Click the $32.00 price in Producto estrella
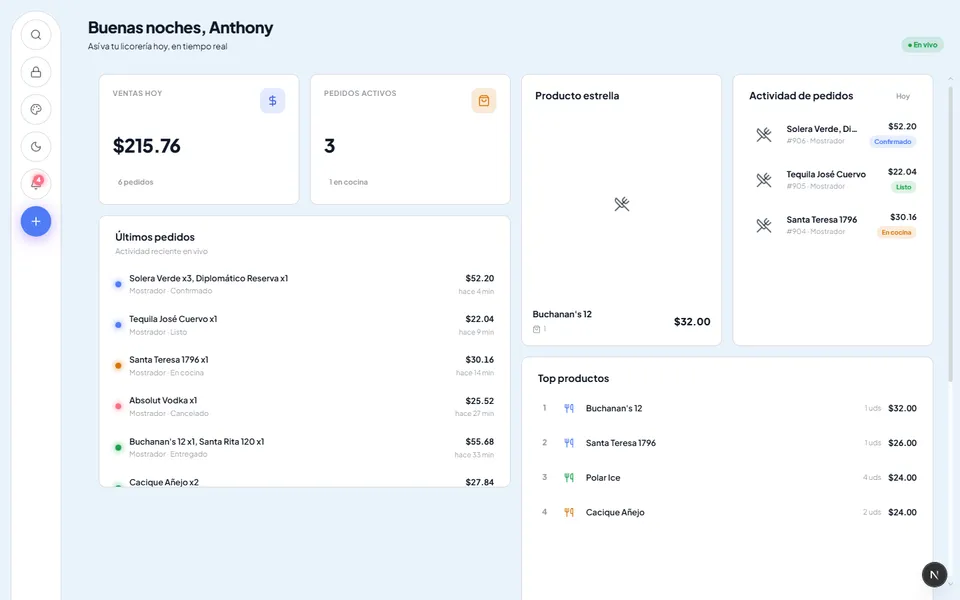This screenshot has width=960, height=600. (x=692, y=322)
